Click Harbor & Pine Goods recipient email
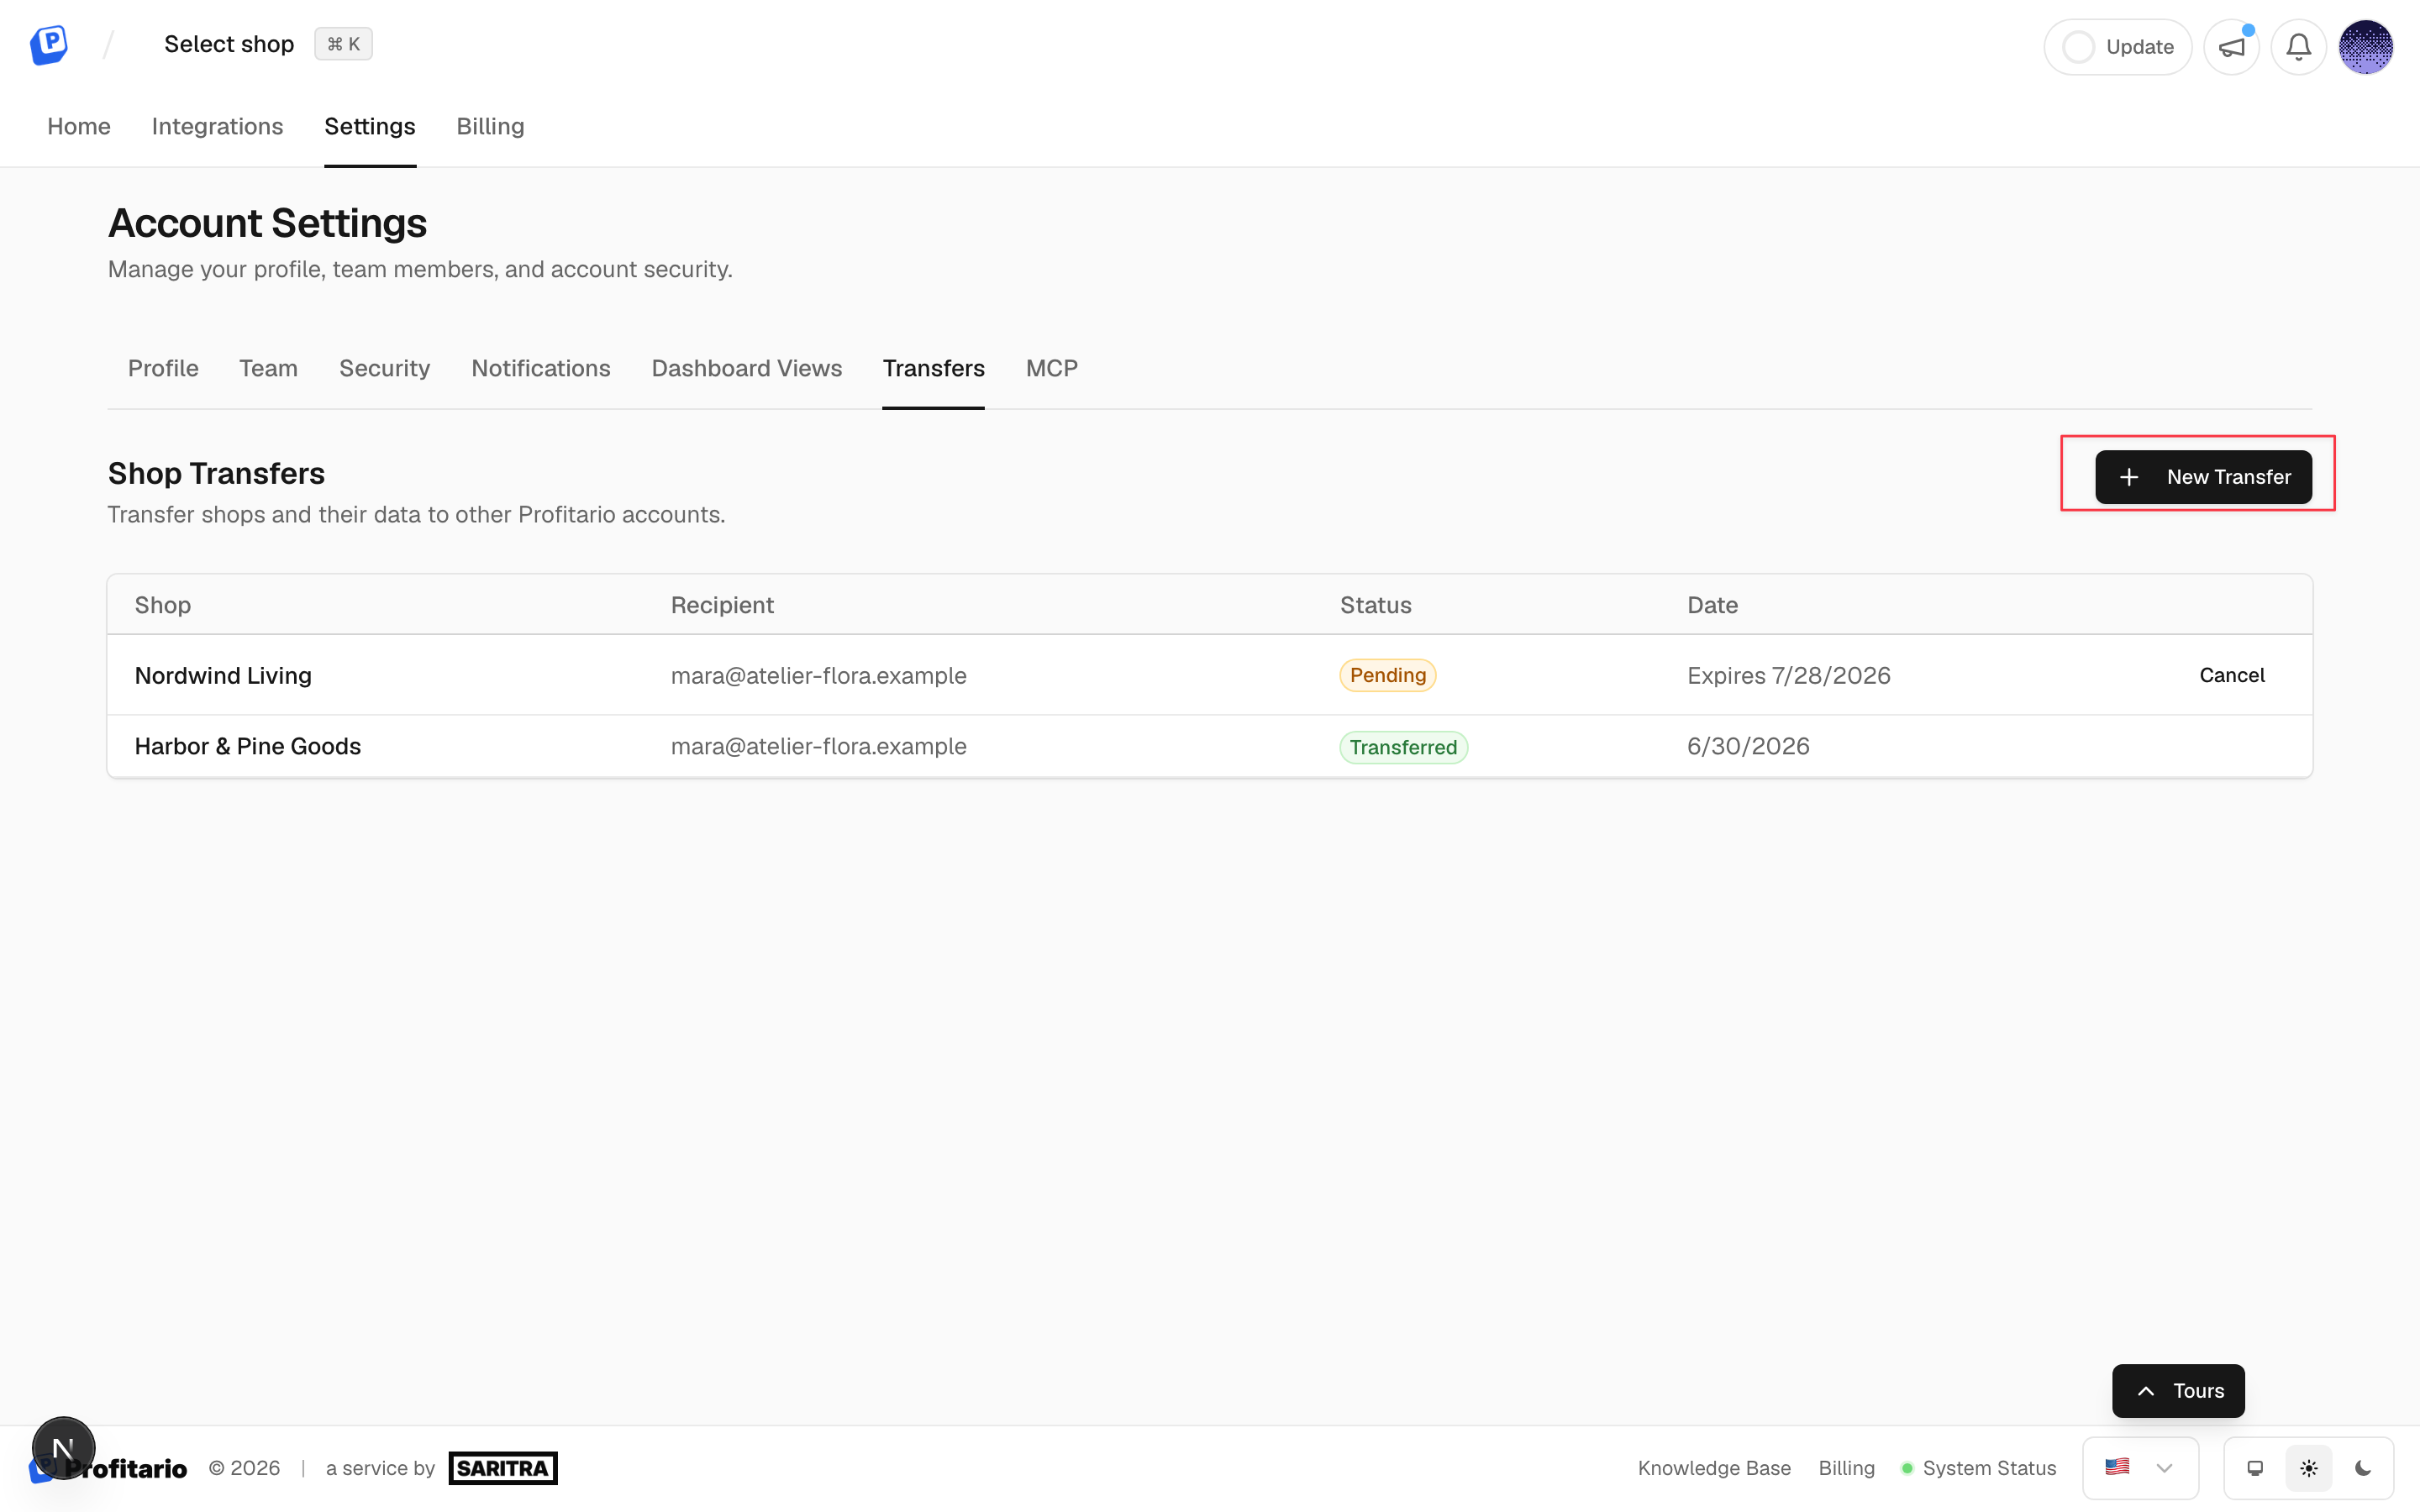The width and height of the screenshot is (2420, 1512). click(818, 746)
